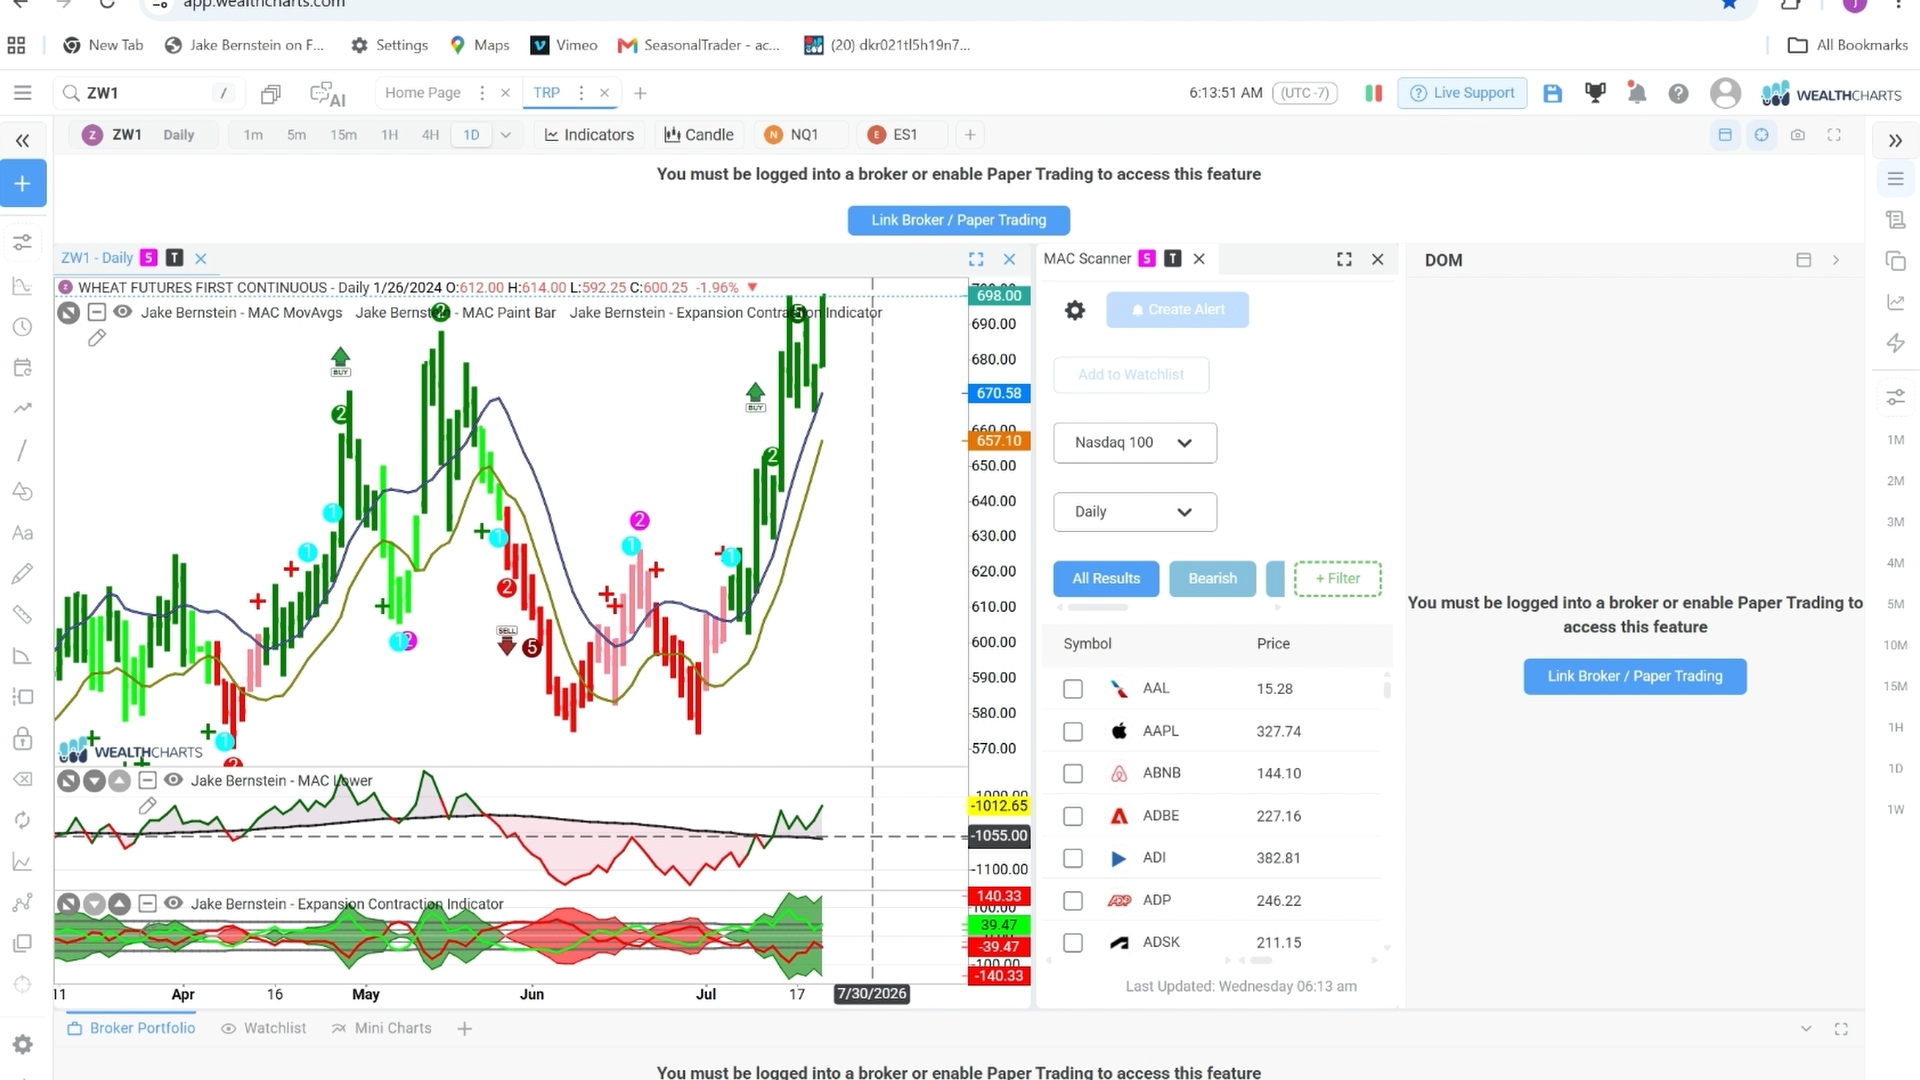Screen dimensions: 1920x1080
Task: Switch to the Home Page tab
Action: (423, 93)
